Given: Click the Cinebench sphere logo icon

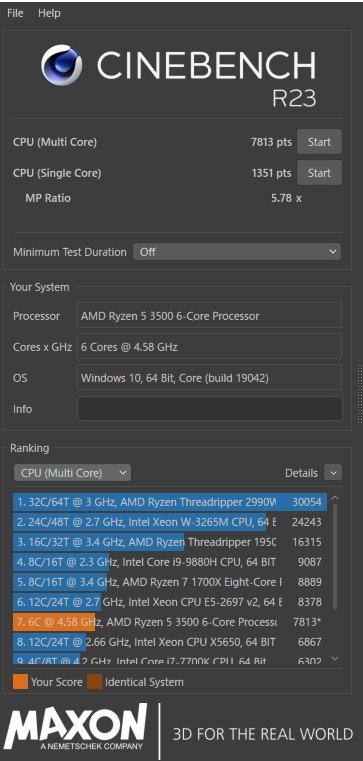Looking at the screenshot, I should [x=61, y=65].
